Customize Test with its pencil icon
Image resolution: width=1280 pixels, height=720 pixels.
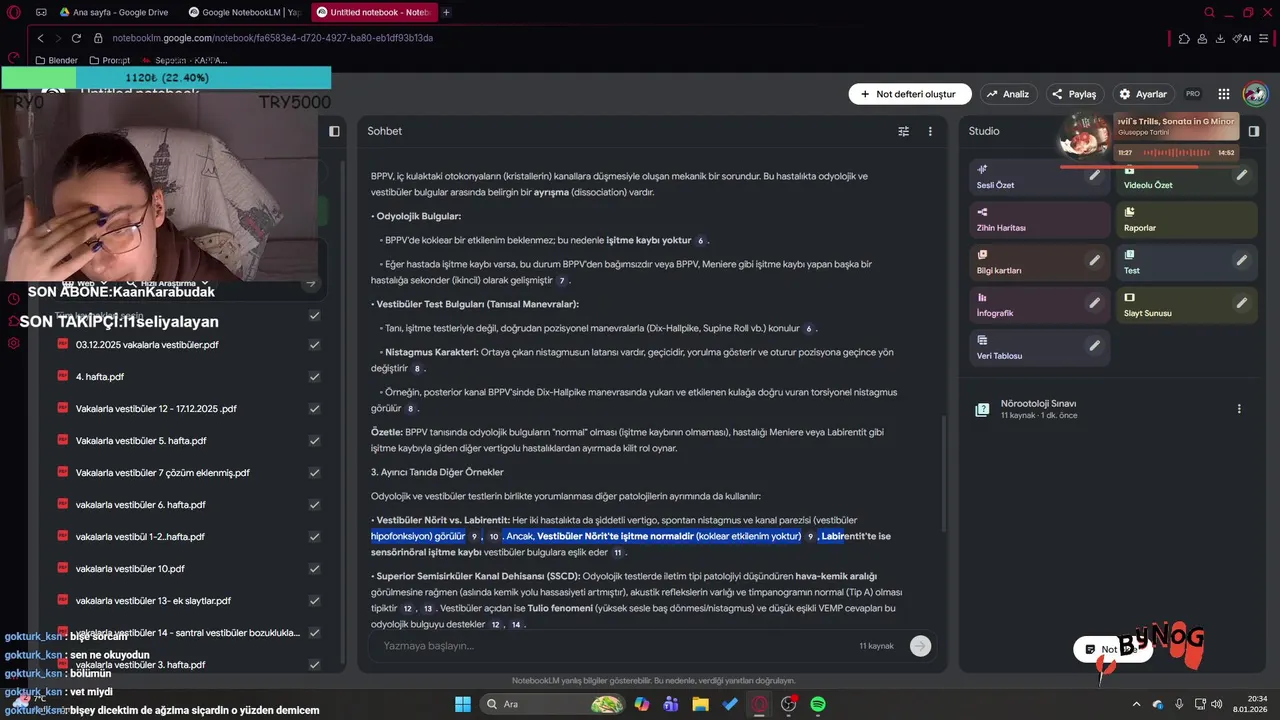tap(1242, 261)
